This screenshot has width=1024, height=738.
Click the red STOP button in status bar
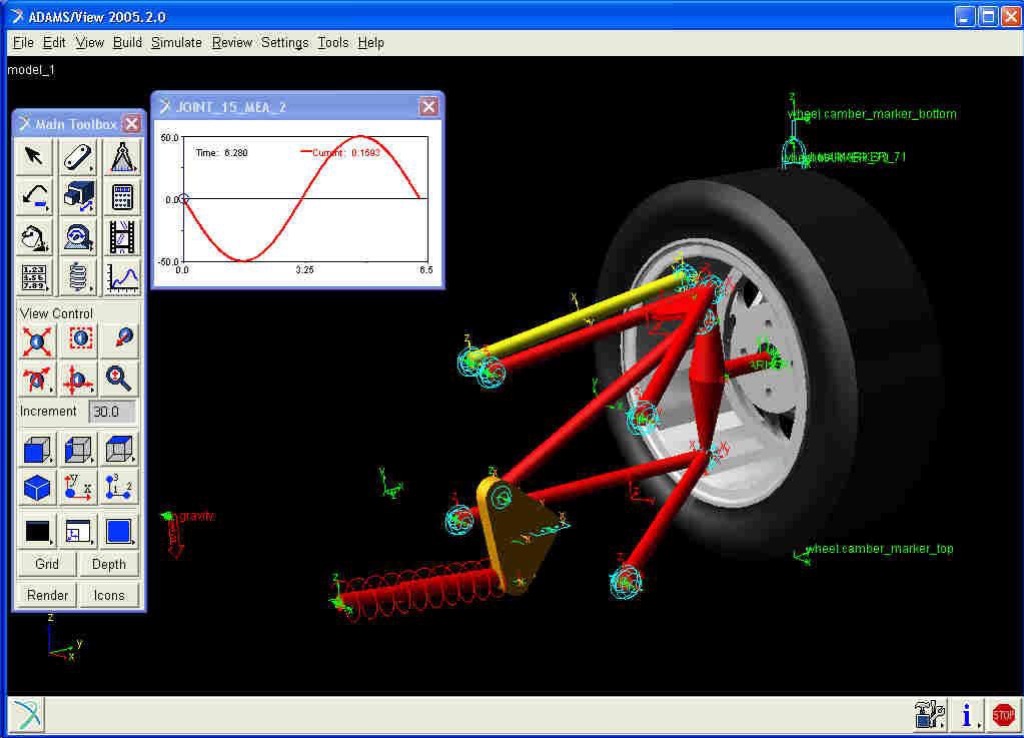click(x=1003, y=715)
